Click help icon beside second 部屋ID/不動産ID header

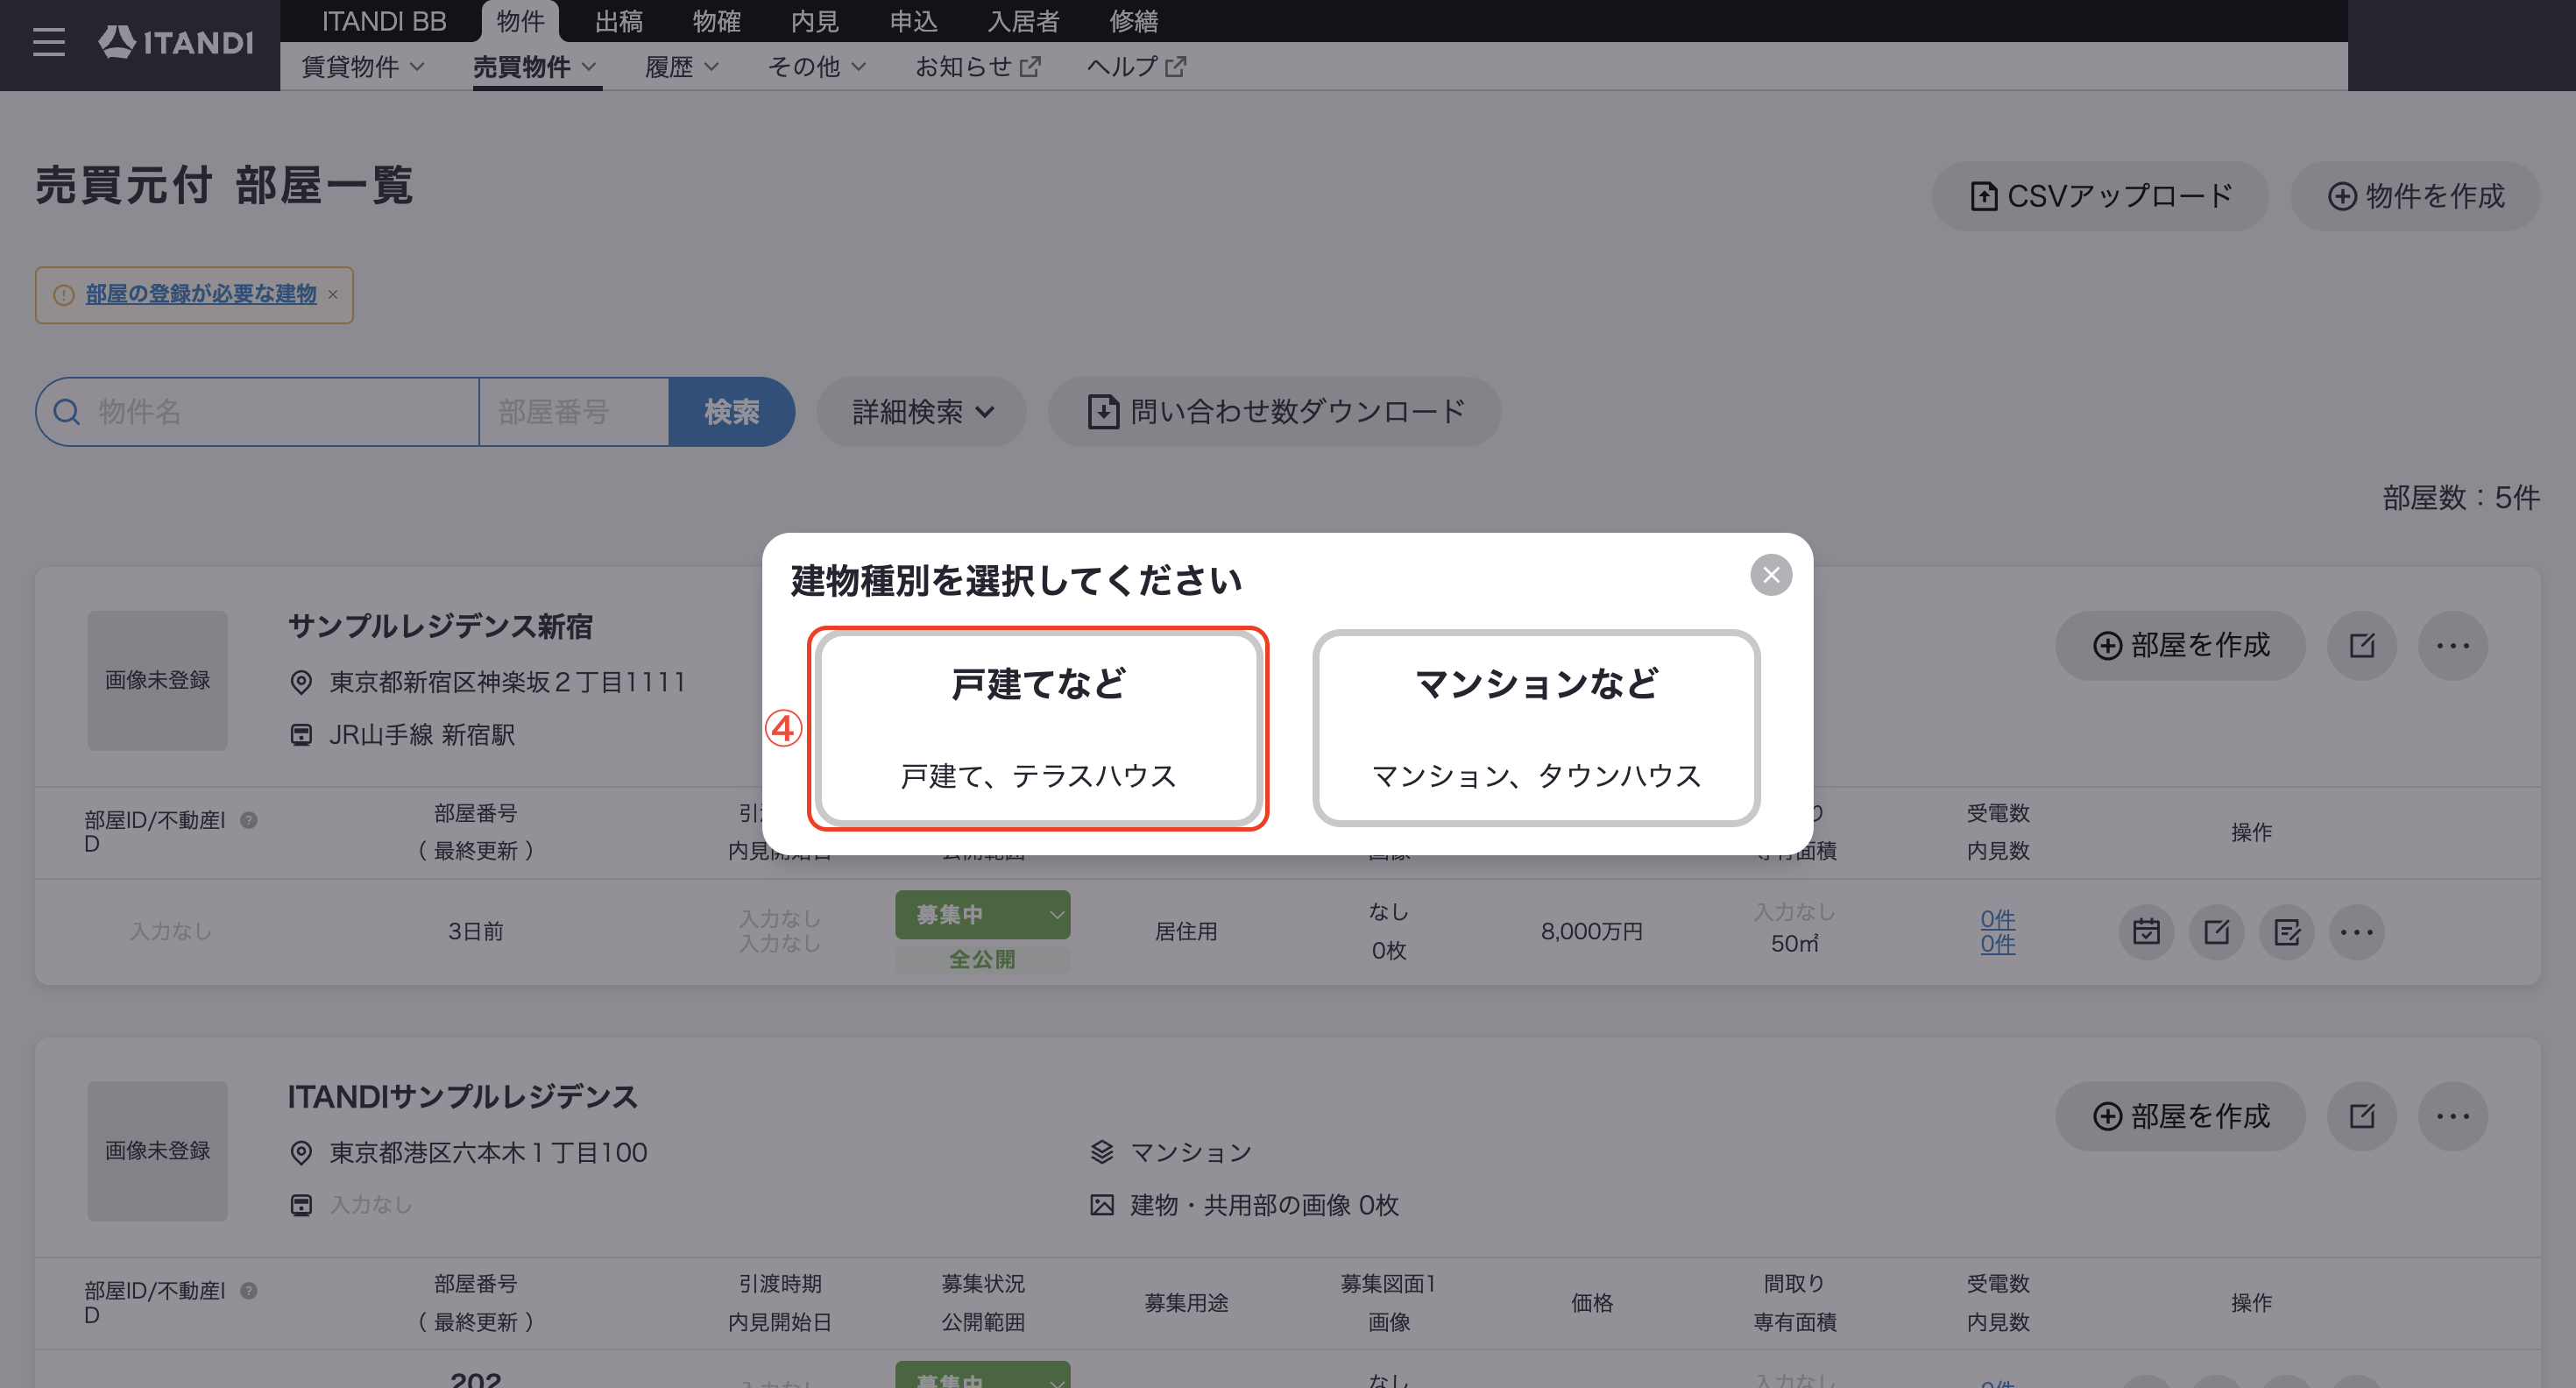(249, 1290)
